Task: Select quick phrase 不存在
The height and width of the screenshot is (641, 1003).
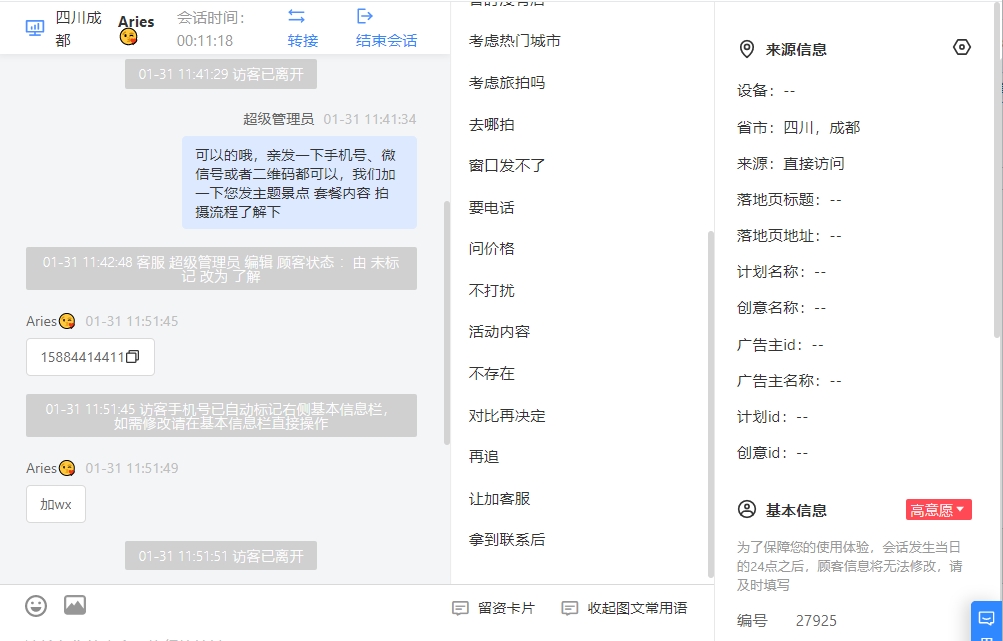Action: [x=491, y=374]
